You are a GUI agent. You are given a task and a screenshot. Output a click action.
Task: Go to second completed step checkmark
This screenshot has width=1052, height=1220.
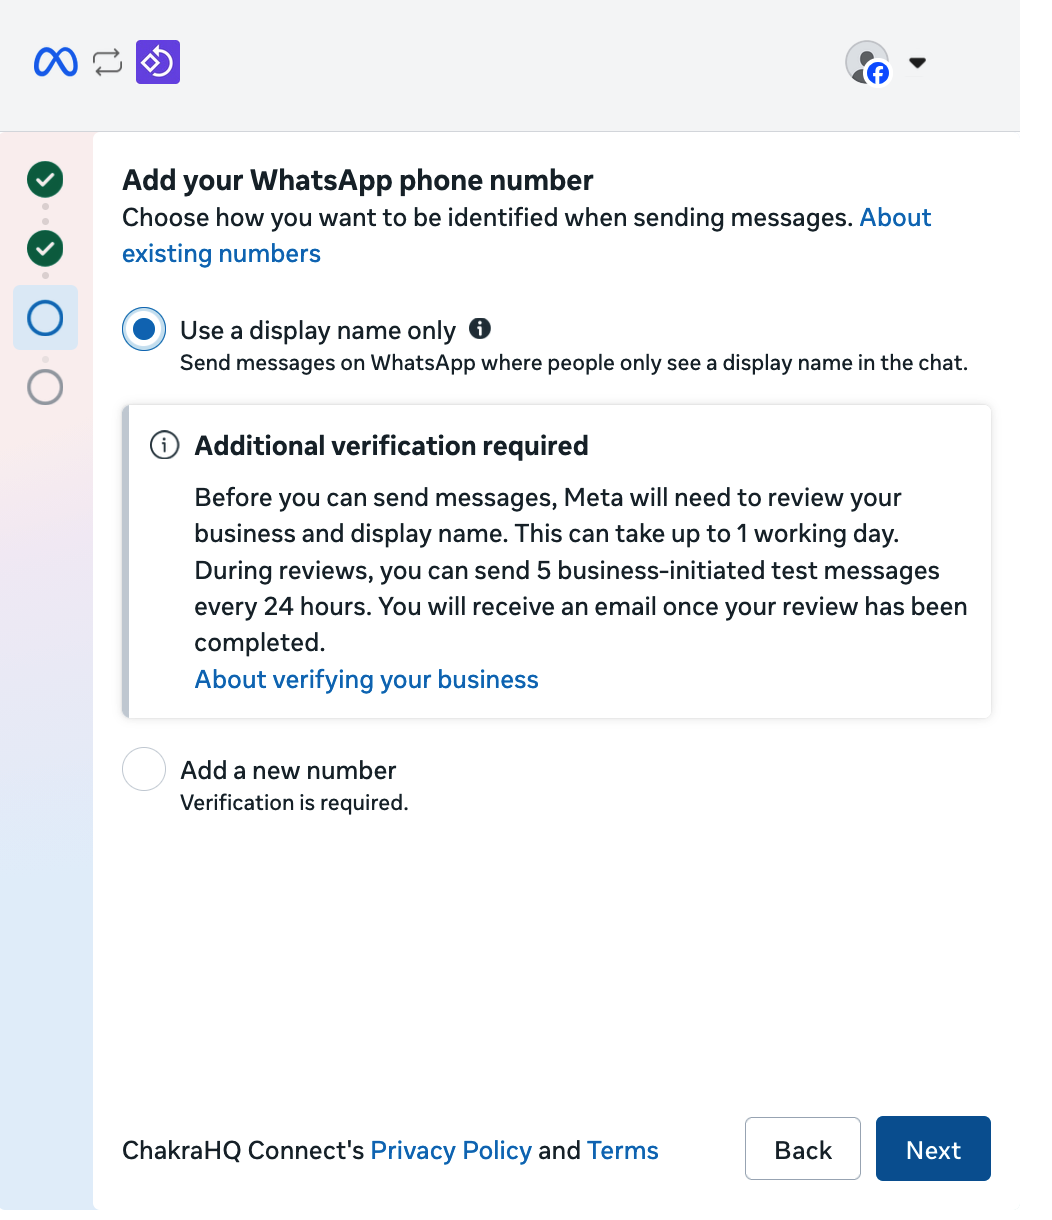click(x=45, y=248)
